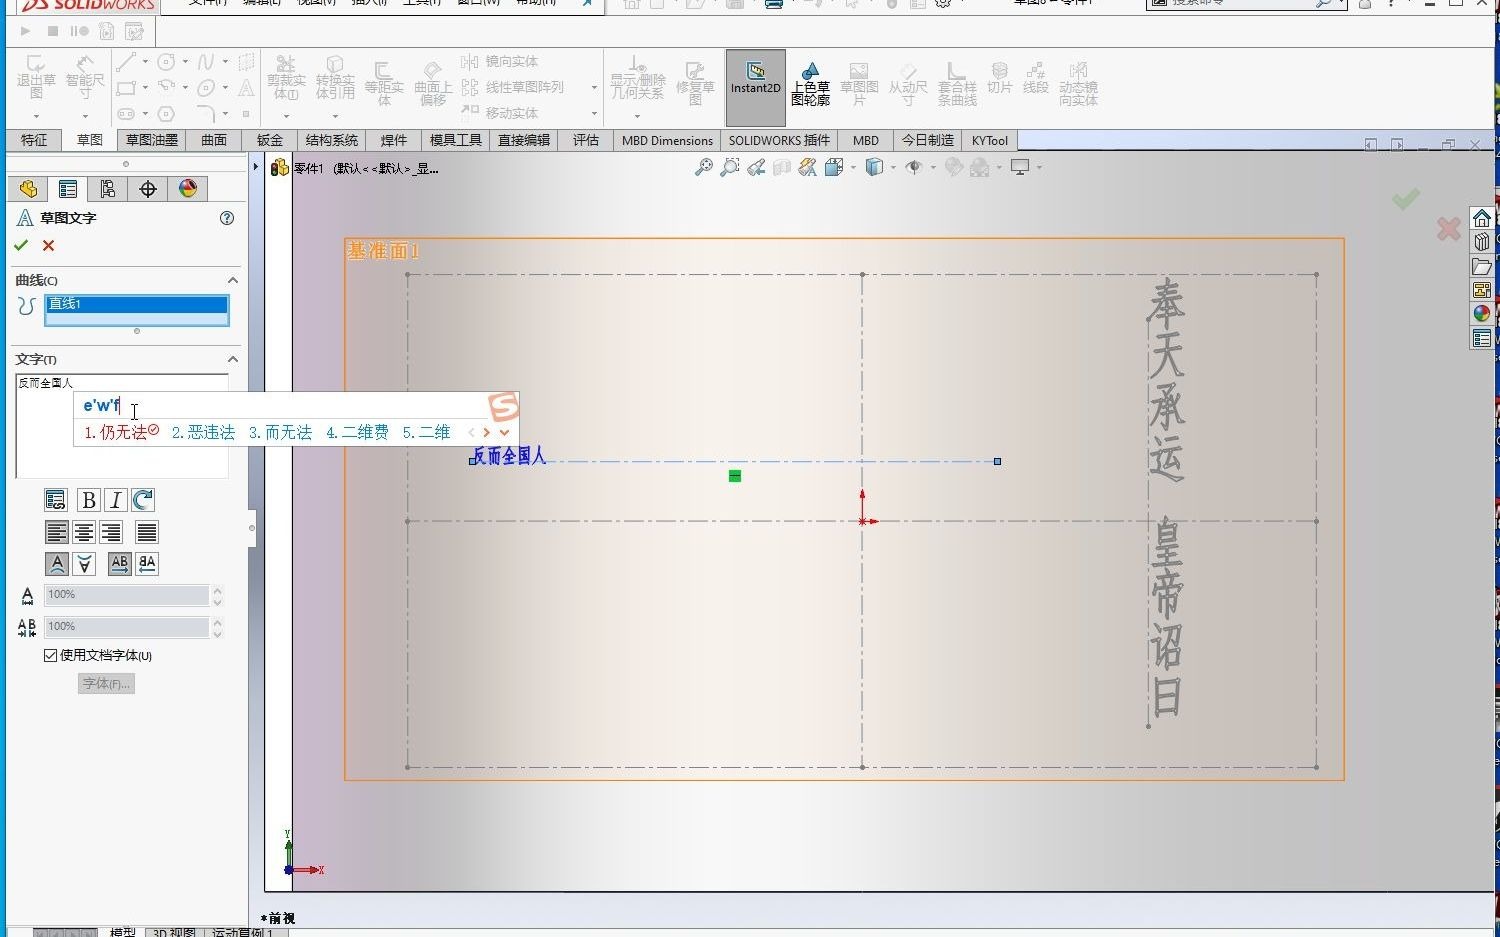Image resolution: width=1500 pixels, height=937 pixels.
Task: Open View Settings monitor dropdown arrow
Action: click(1040, 168)
